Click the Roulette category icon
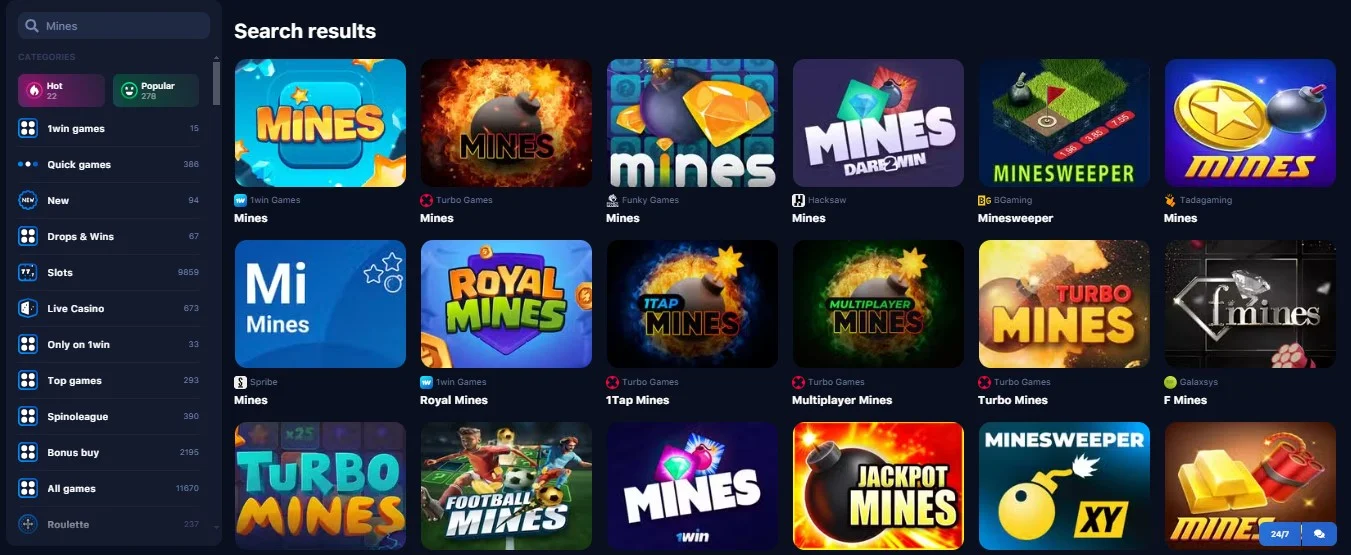This screenshot has width=1351, height=555. click(28, 524)
